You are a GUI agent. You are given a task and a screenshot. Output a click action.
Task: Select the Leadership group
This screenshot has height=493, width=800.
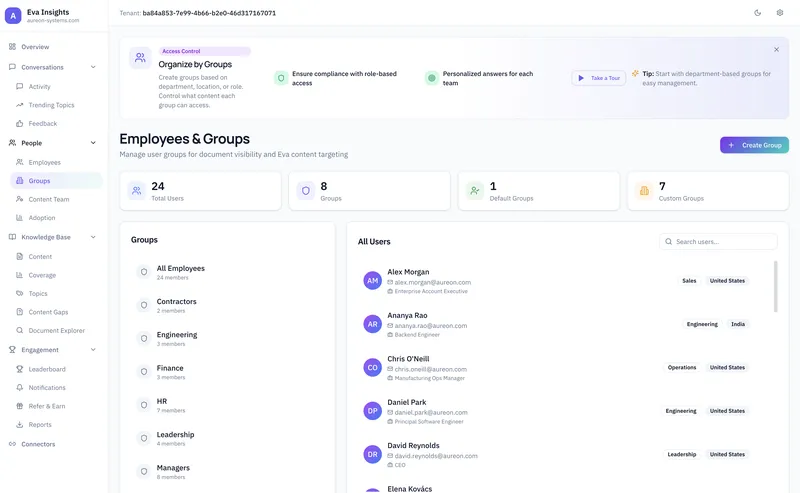[x=227, y=438]
